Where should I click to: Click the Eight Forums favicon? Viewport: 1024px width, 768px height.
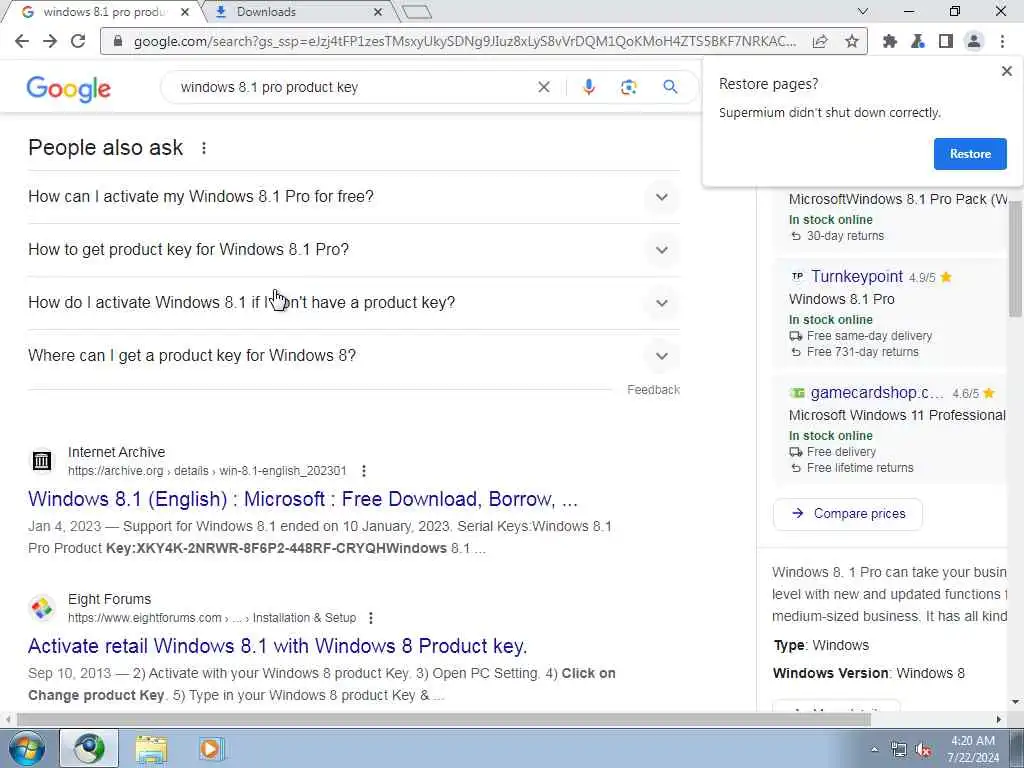42,608
